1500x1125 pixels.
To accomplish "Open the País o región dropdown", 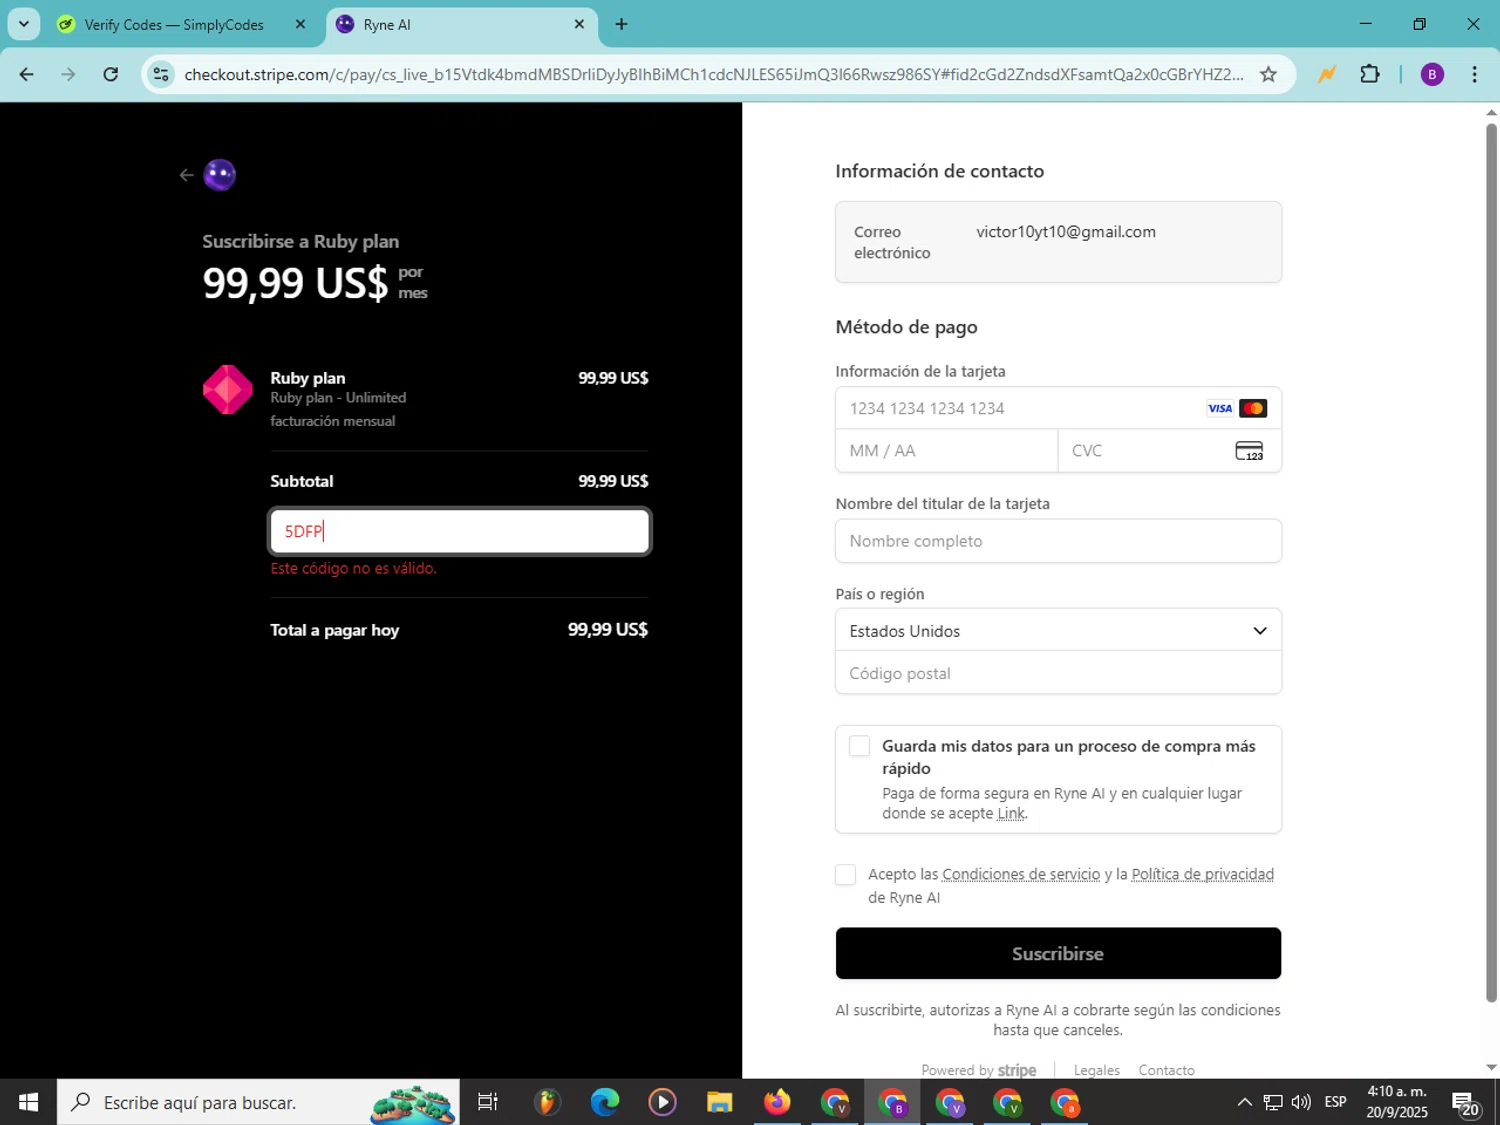I will coord(1058,631).
